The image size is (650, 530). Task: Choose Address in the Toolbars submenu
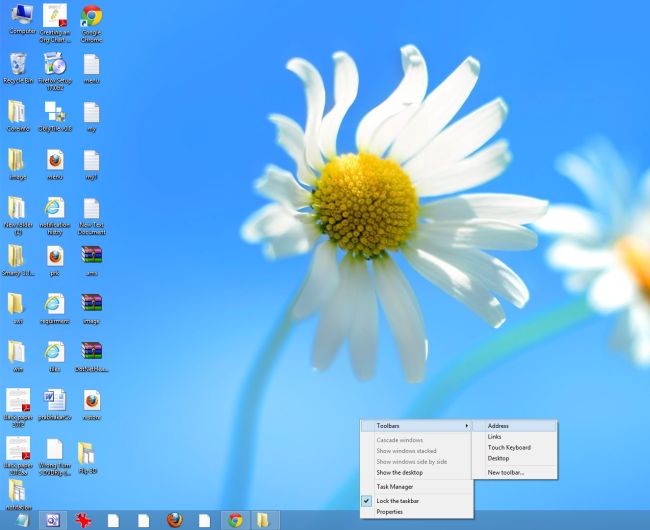click(x=515, y=426)
